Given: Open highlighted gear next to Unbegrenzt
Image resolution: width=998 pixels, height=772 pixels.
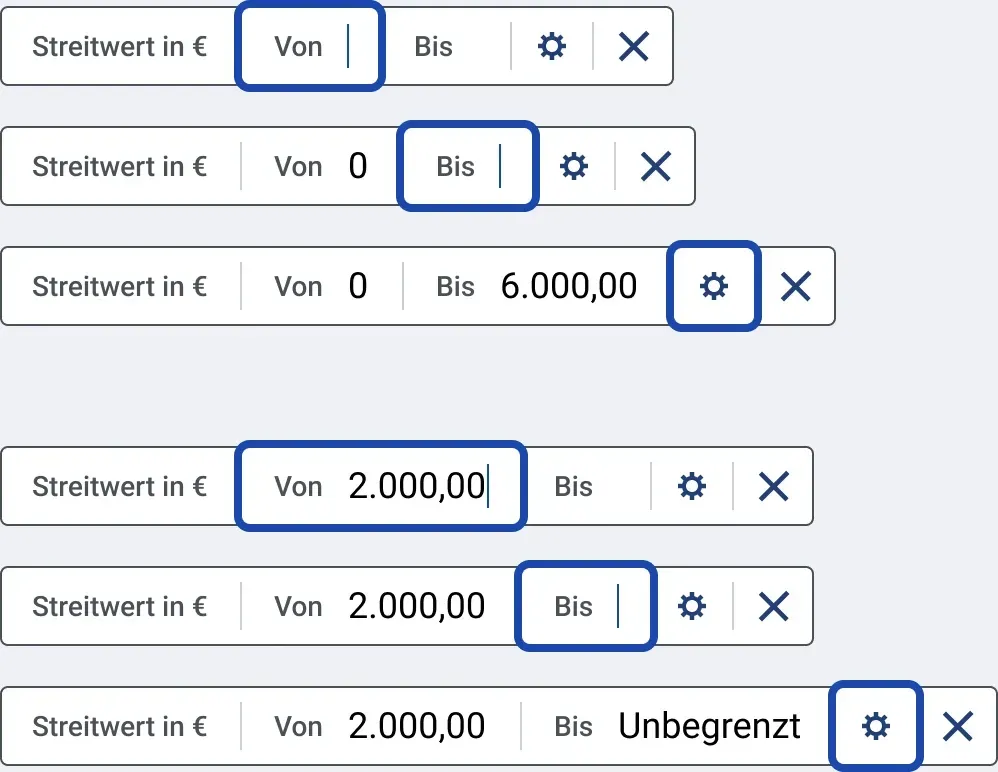Looking at the screenshot, I should [x=876, y=726].
